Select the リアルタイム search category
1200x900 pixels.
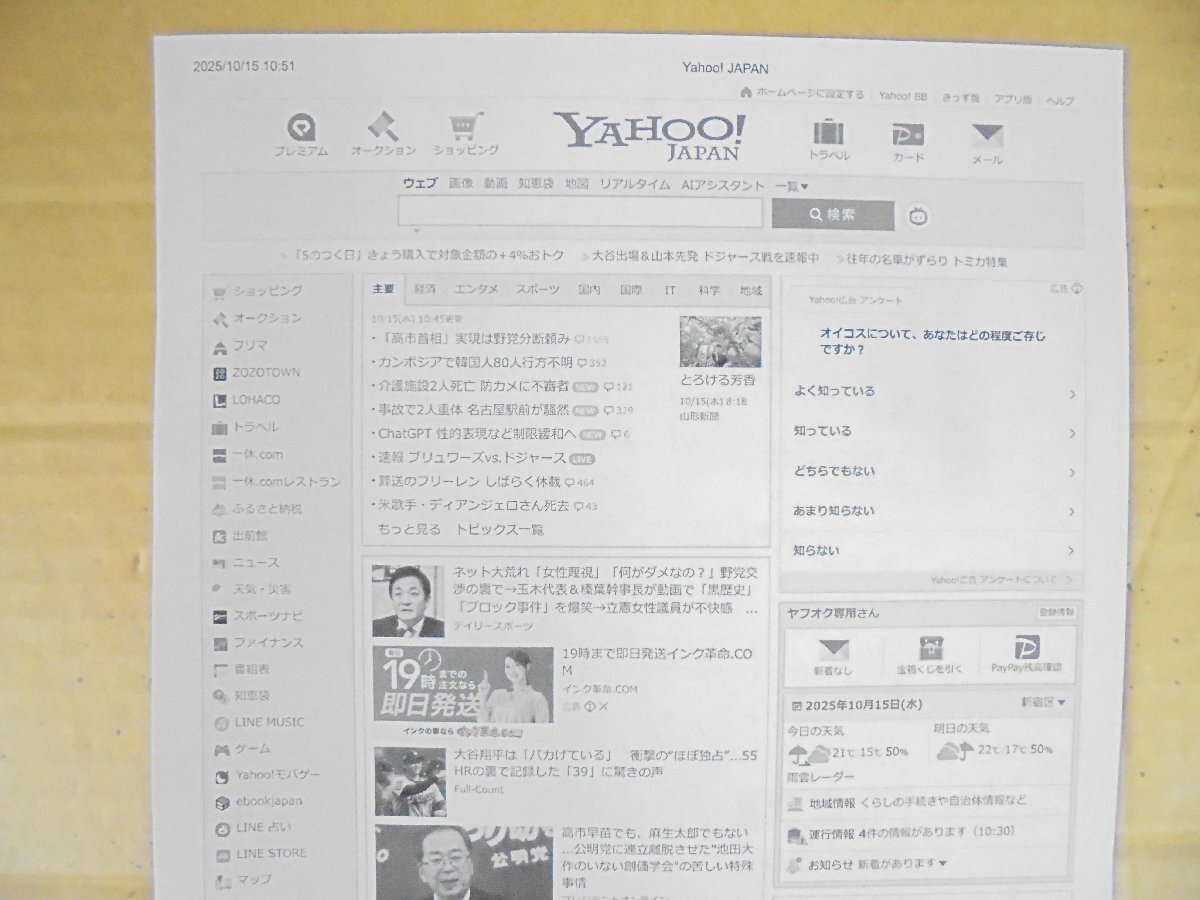point(634,185)
